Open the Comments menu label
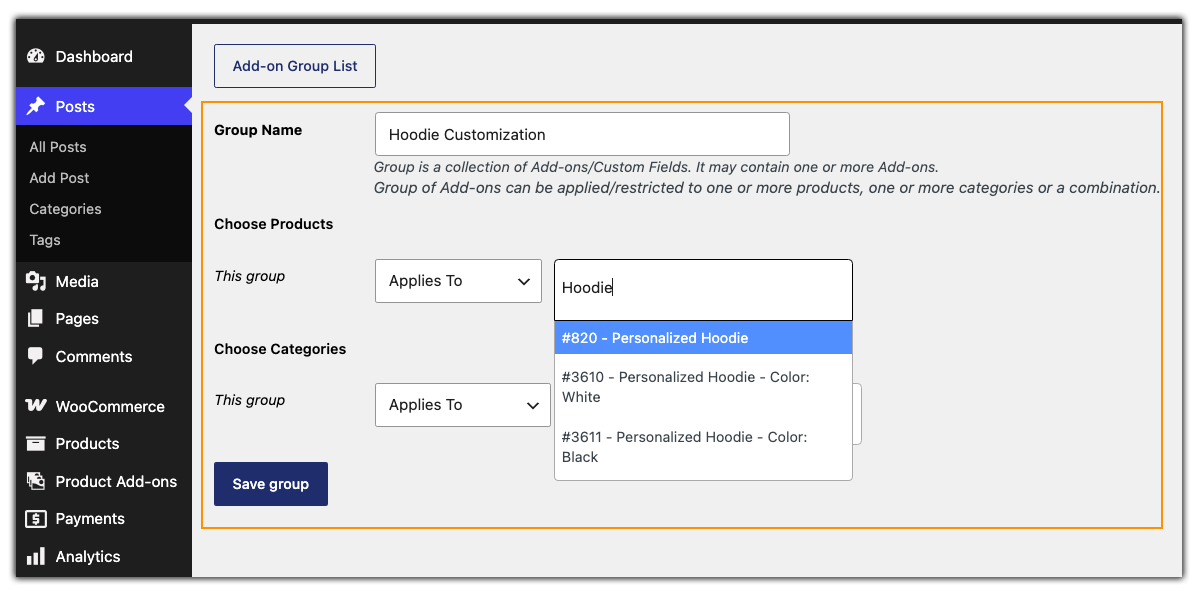Viewport: 1200px width, 592px height. point(94,356)
